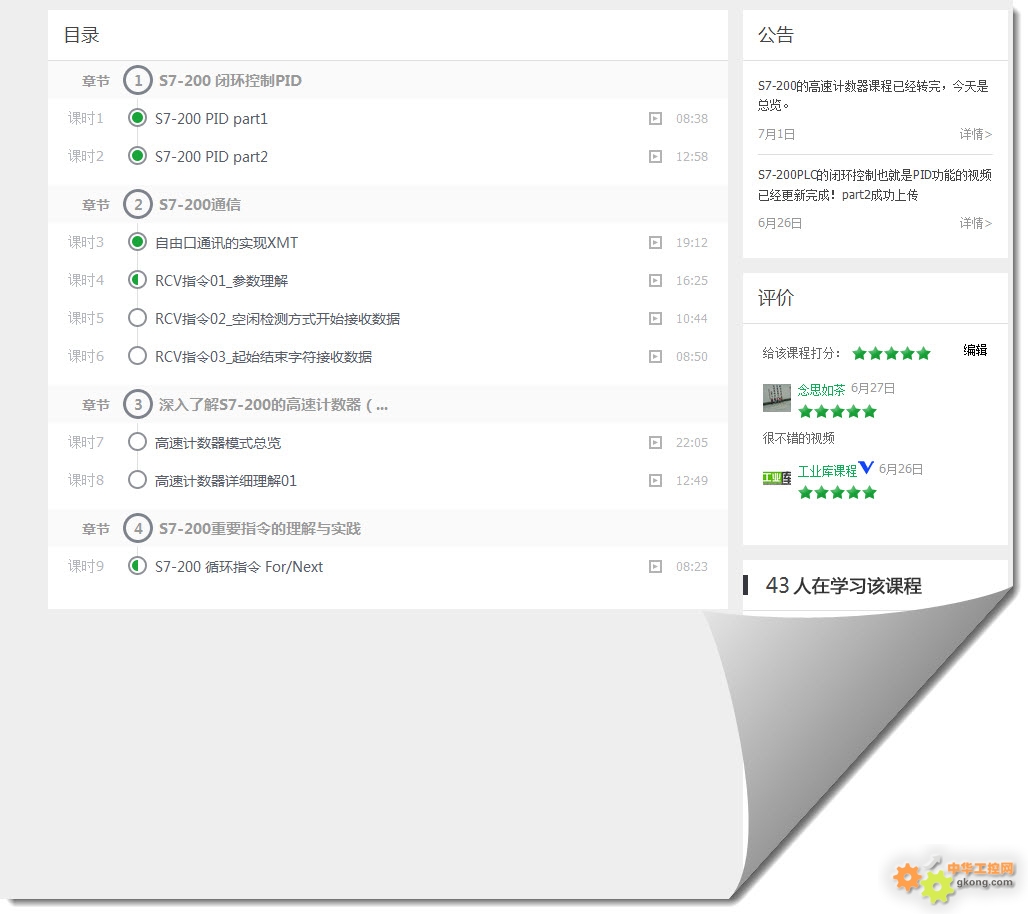Click the 工业库课程 username link
Image resolution: width=1028 pixels, height=914 pixels.
[827, 471]
